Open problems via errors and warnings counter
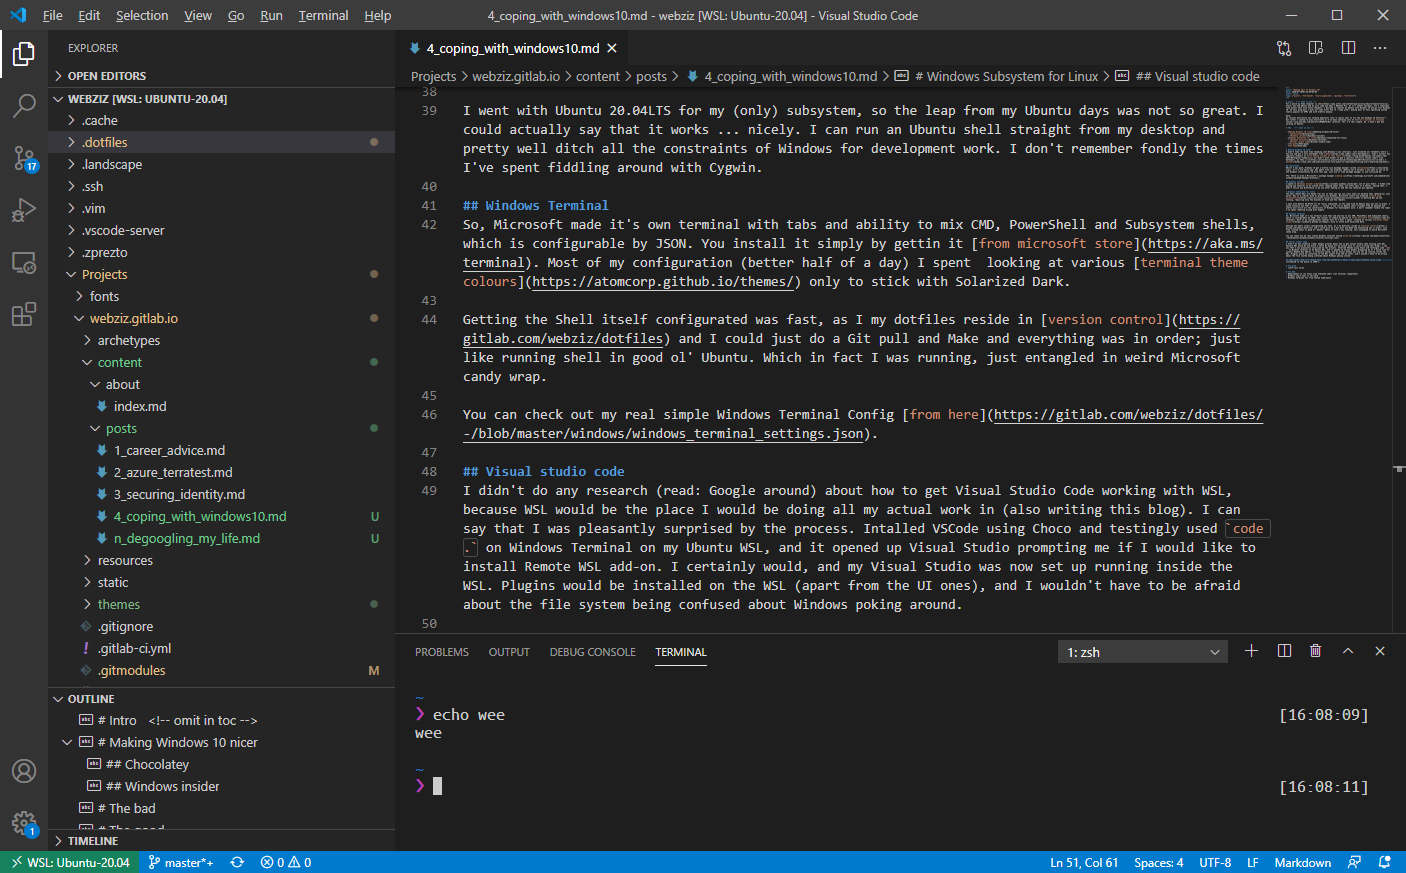The width and height of the screenshot is (1406, 873). tap(286, 862)
